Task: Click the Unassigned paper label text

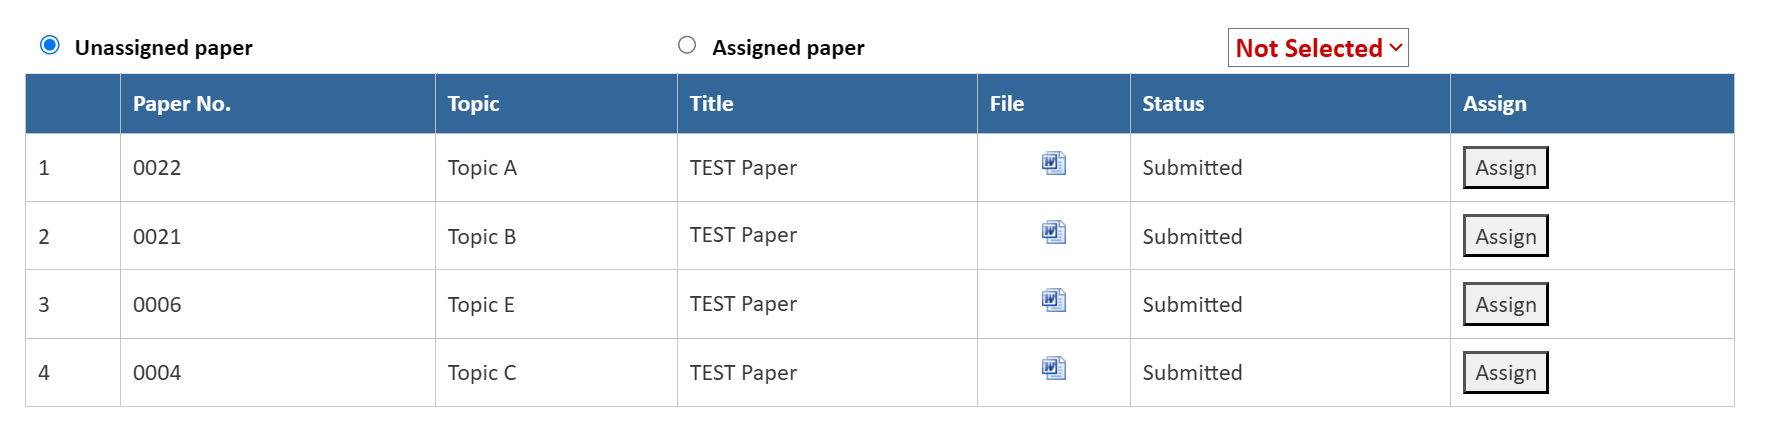Action: click(x=164, y=48)
